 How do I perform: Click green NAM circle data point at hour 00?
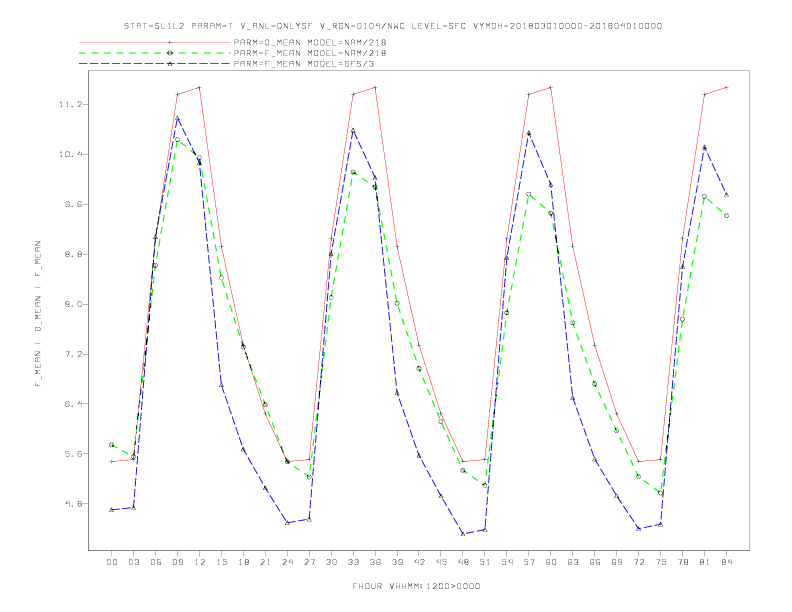[x=112, y=445]
